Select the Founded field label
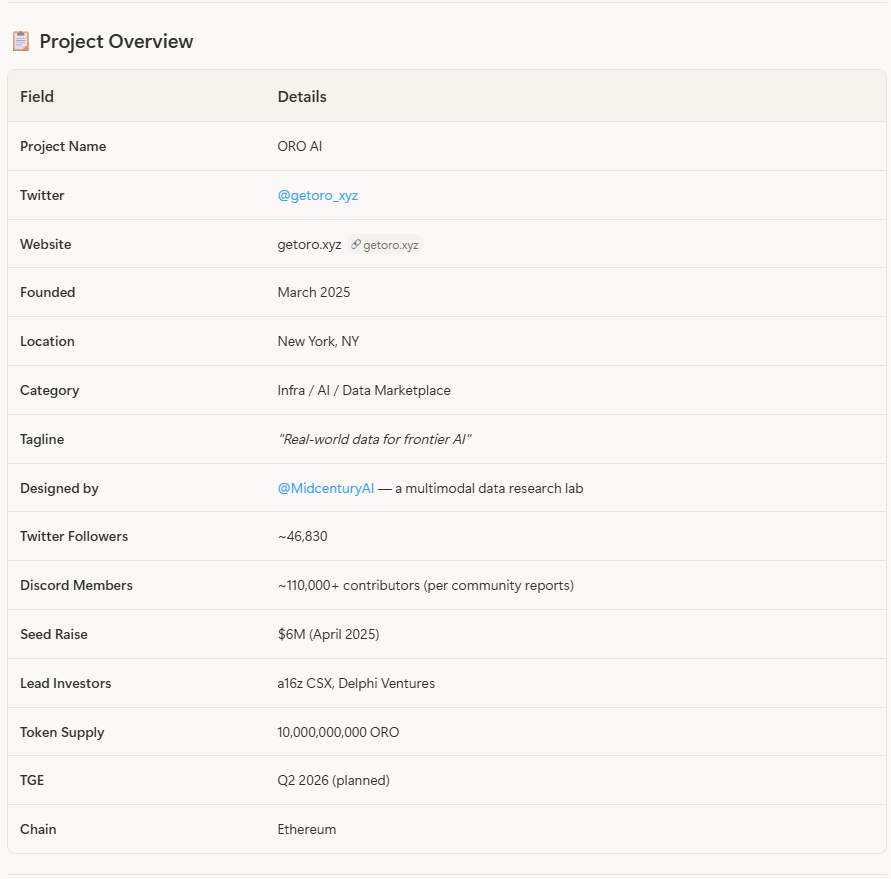Screen dimensions: 891x879 click(48, 292)
